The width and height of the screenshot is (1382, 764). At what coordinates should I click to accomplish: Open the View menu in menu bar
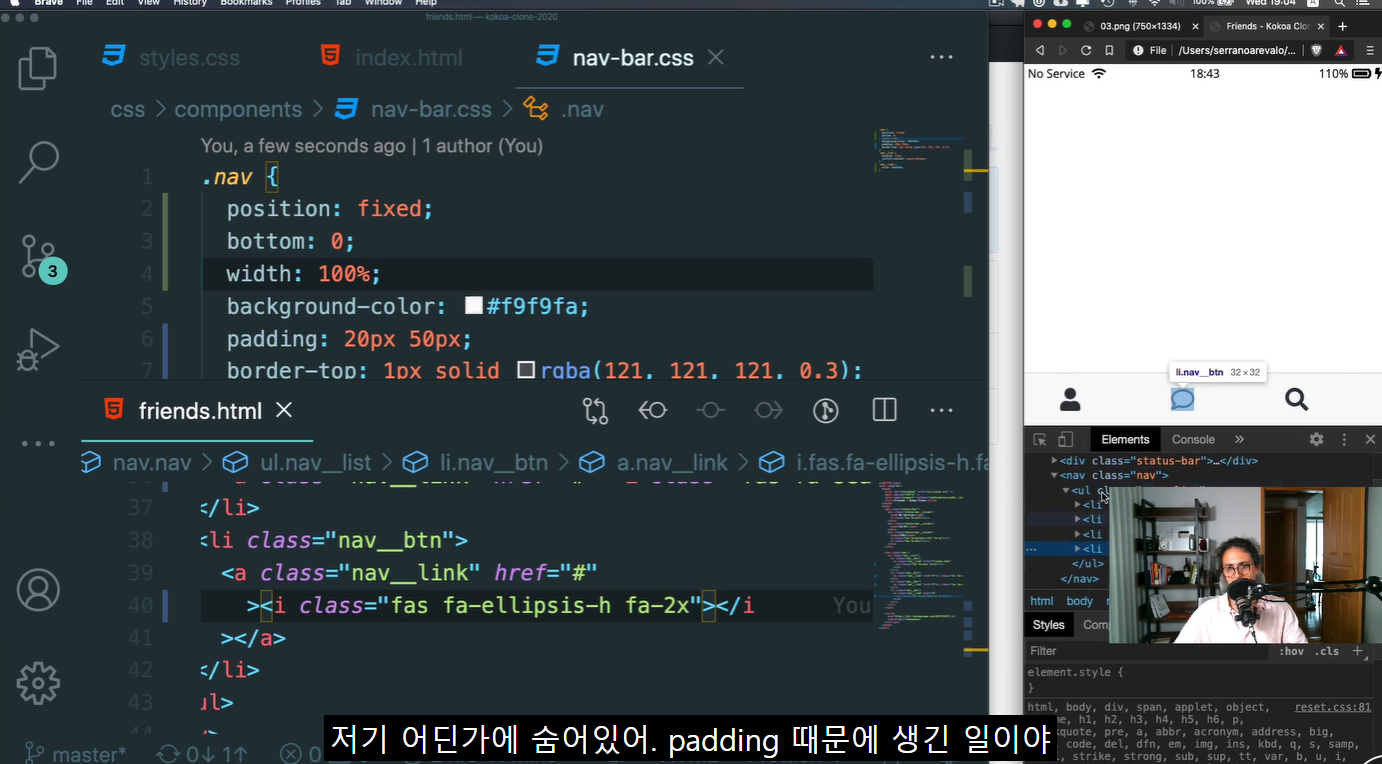[148, 3]
